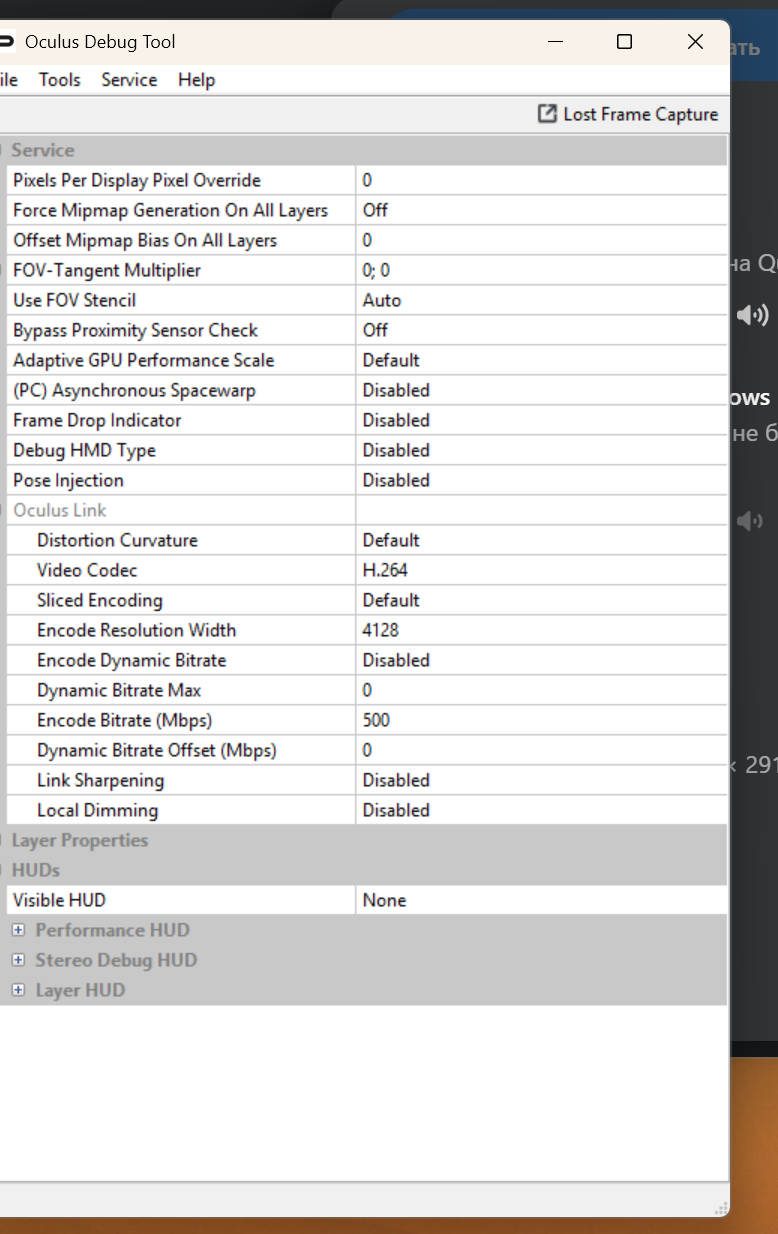Screen dimensions: 778x1234
Task: Change Frame Drop Indicator Disabled value
Action: point(541,420)
